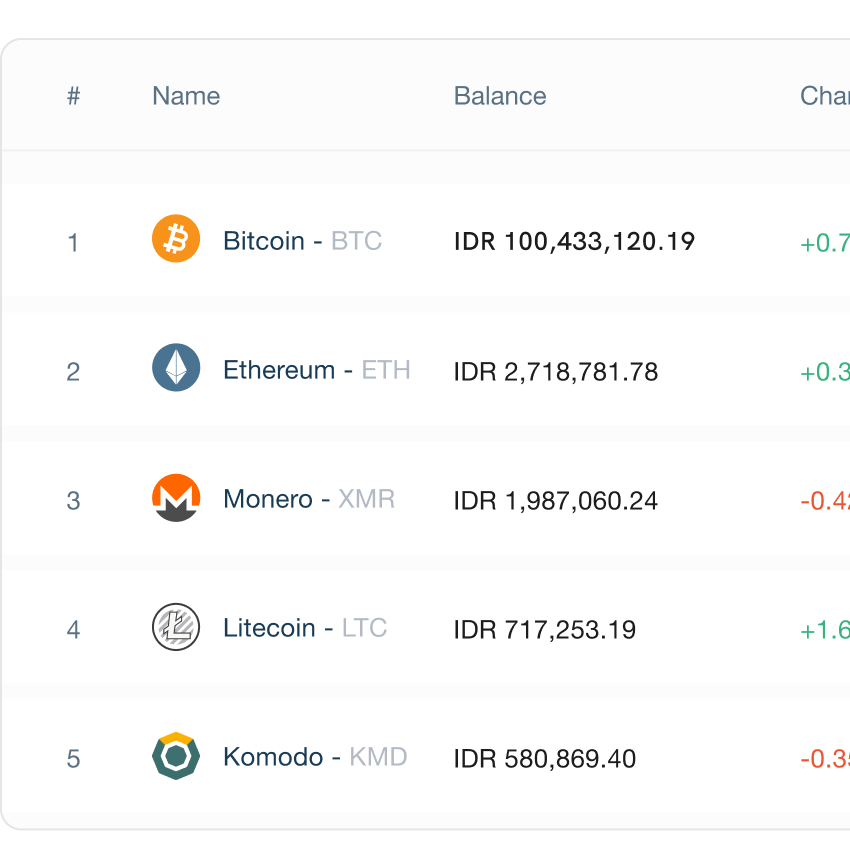Select the Ethereum balance IDR 2,718,781.78
The height and width of the screenshot is (868, 850).
pyautogui.click(x=556, y=372)
